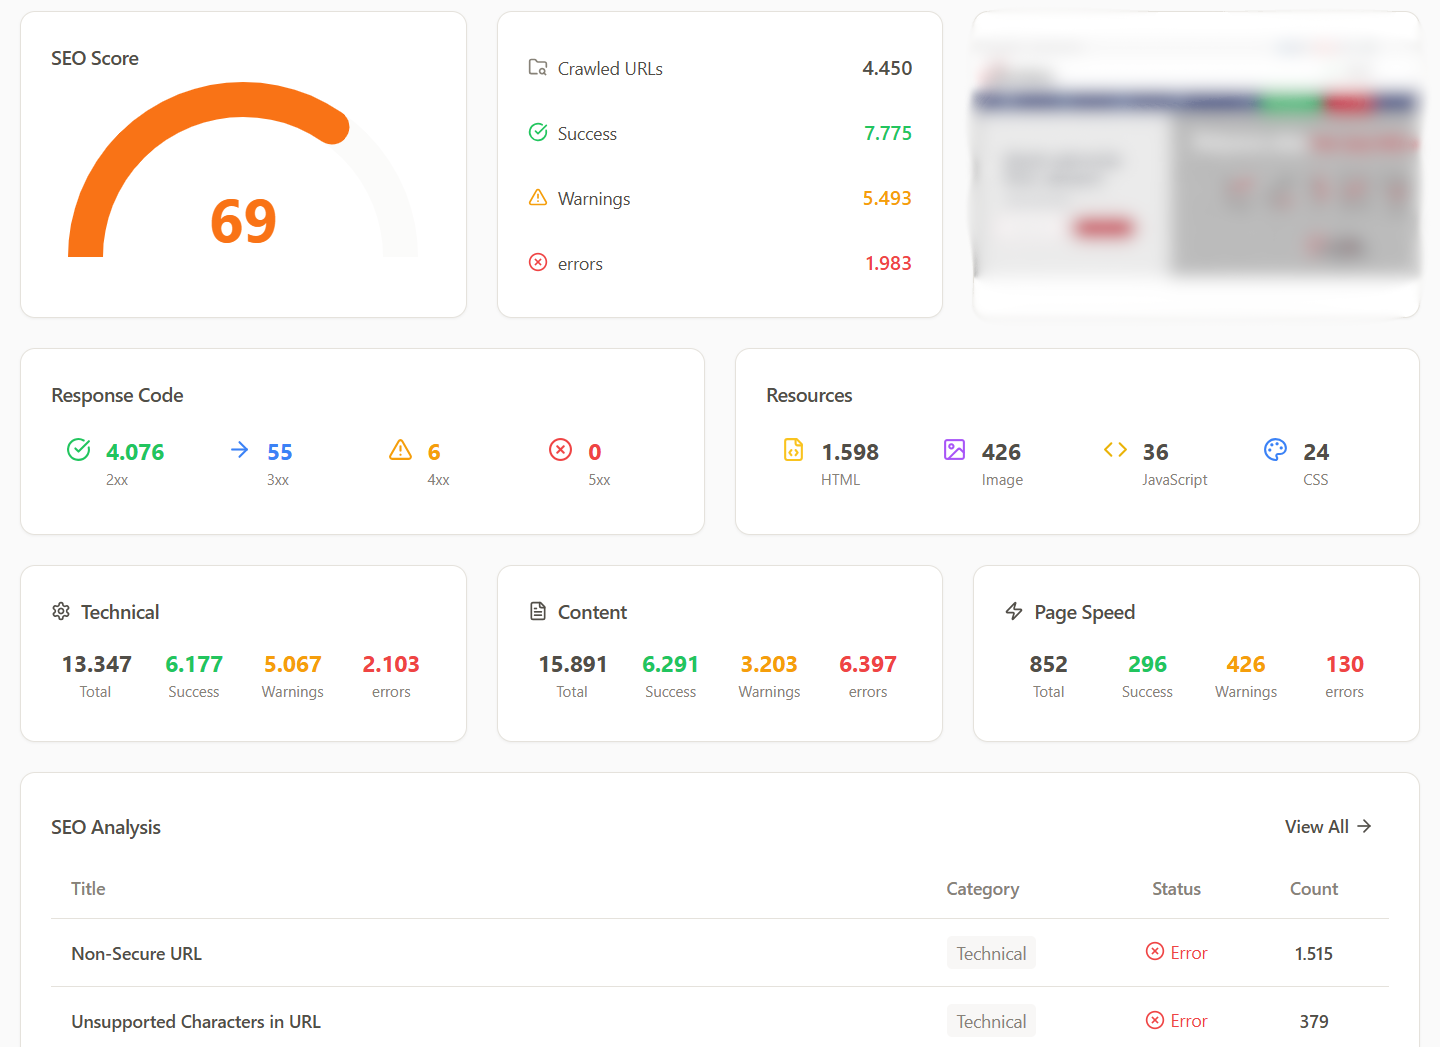Click the Page Speed lightning icon
This screenshot has height=1047, width=1440.
(x=1014, y=611)
